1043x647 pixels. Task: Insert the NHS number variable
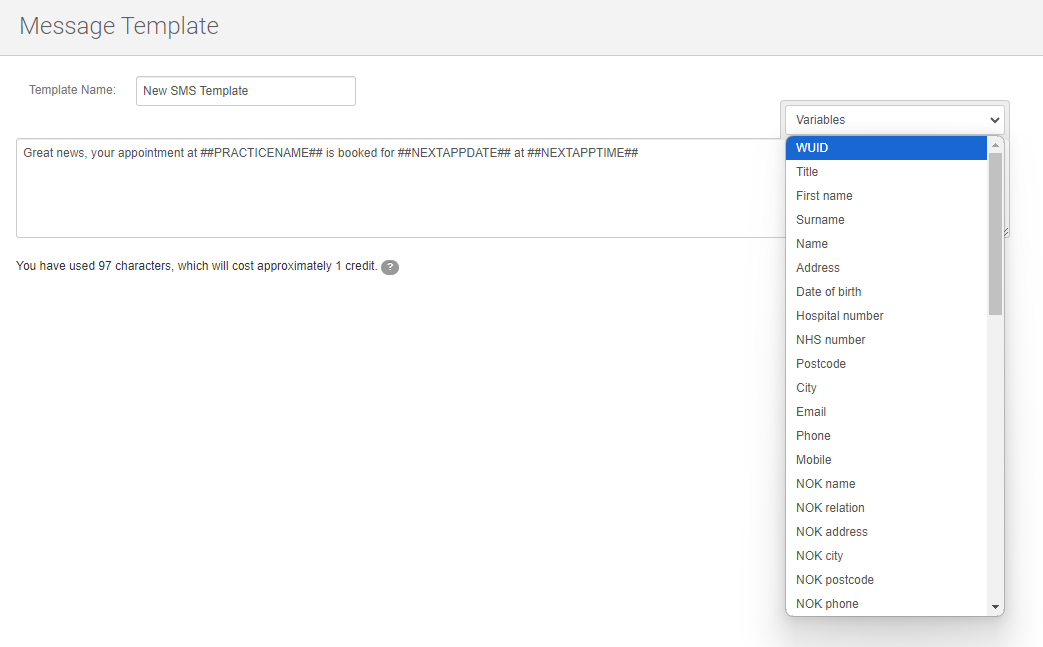[x=886, y=340]
